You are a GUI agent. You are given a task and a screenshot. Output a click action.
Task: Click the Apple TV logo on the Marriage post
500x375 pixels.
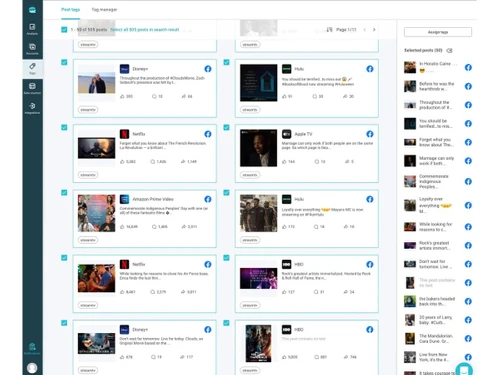point(286,134)
